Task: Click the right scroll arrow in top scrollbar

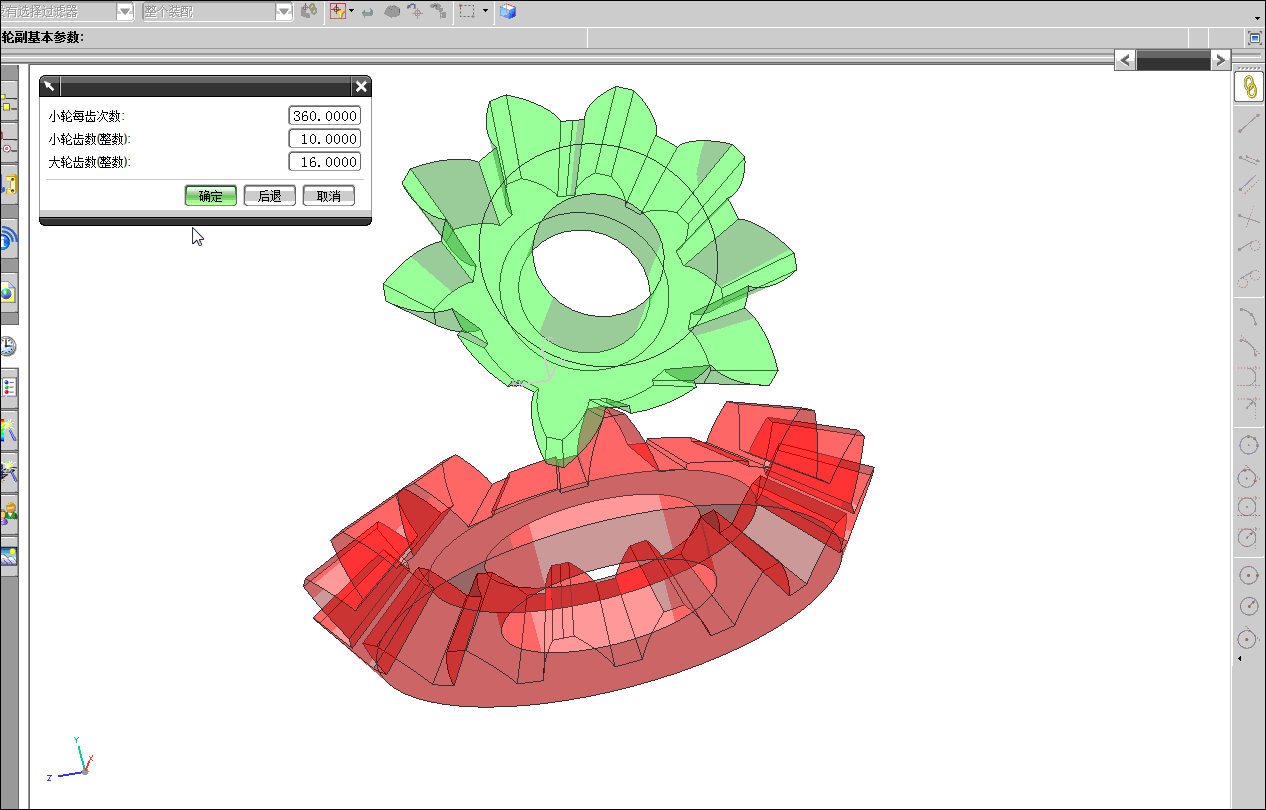Action: pyautogui.click(x=1220, y=60)
